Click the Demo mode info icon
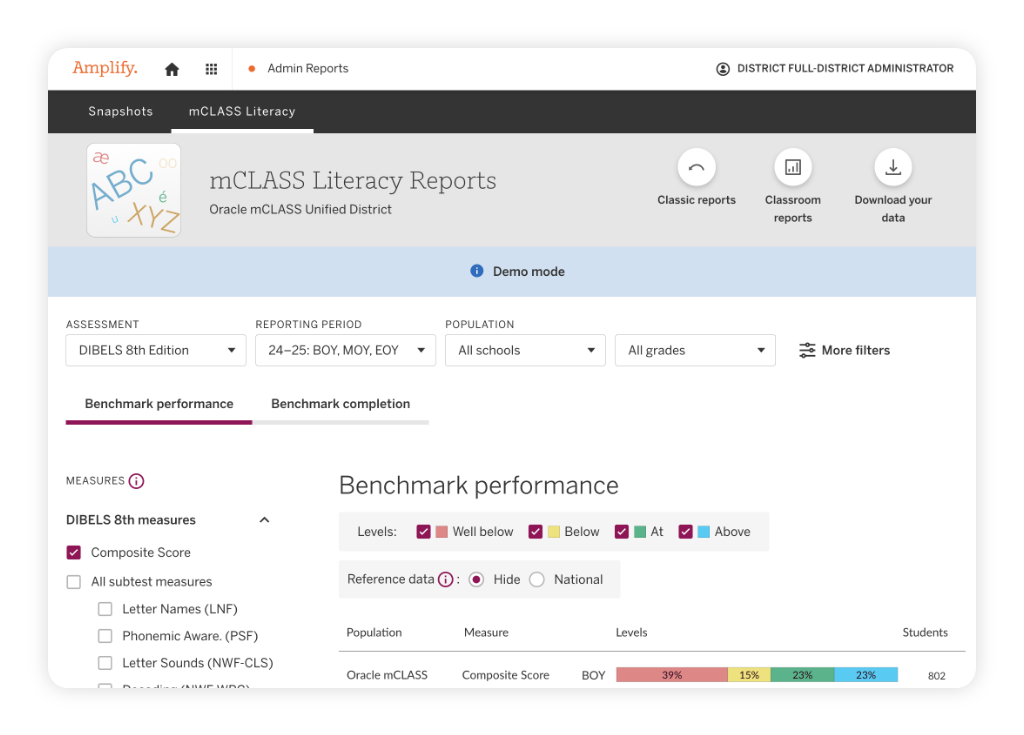 tap(477, 271)
